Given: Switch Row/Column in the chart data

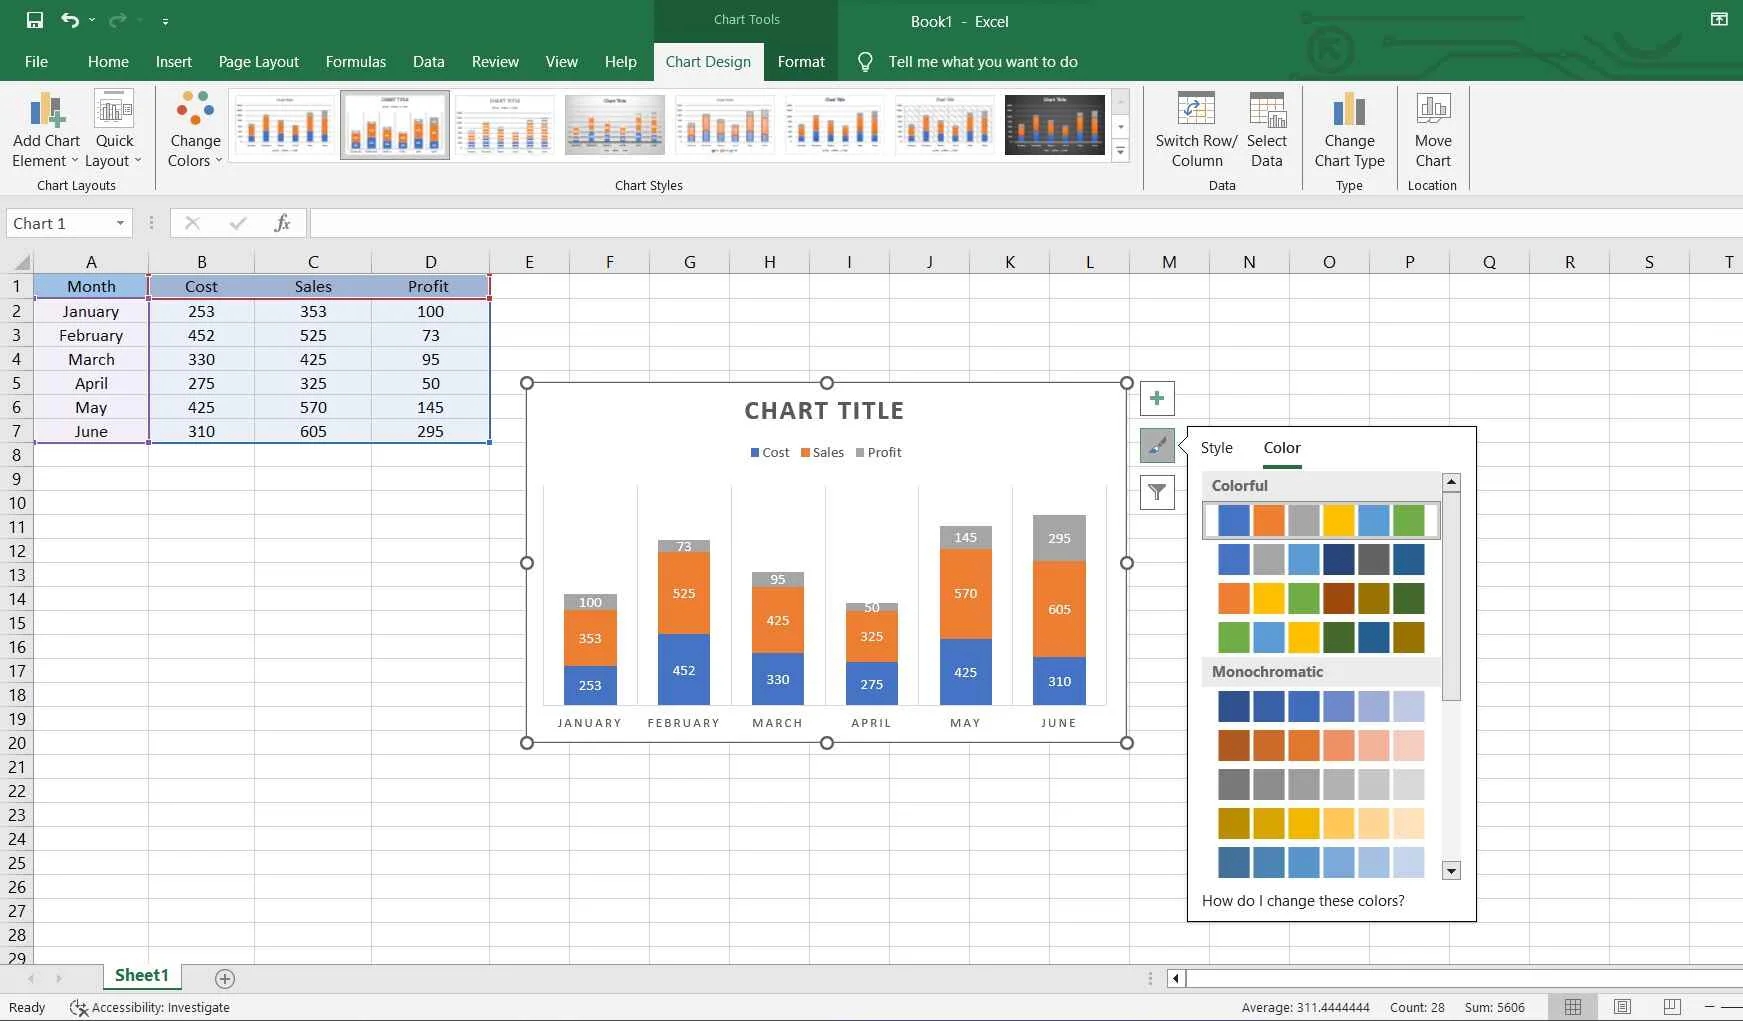Looking at the screenshot, I should (x=1194, y=128).
